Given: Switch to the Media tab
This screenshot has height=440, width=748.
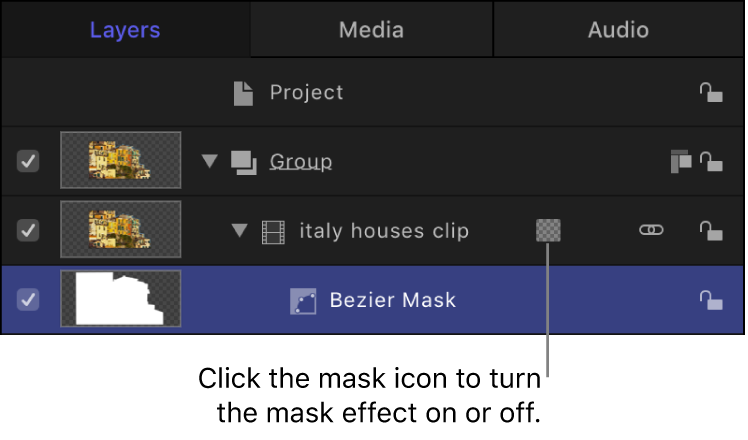Looking at the screenshot, I should pos(371,29).
